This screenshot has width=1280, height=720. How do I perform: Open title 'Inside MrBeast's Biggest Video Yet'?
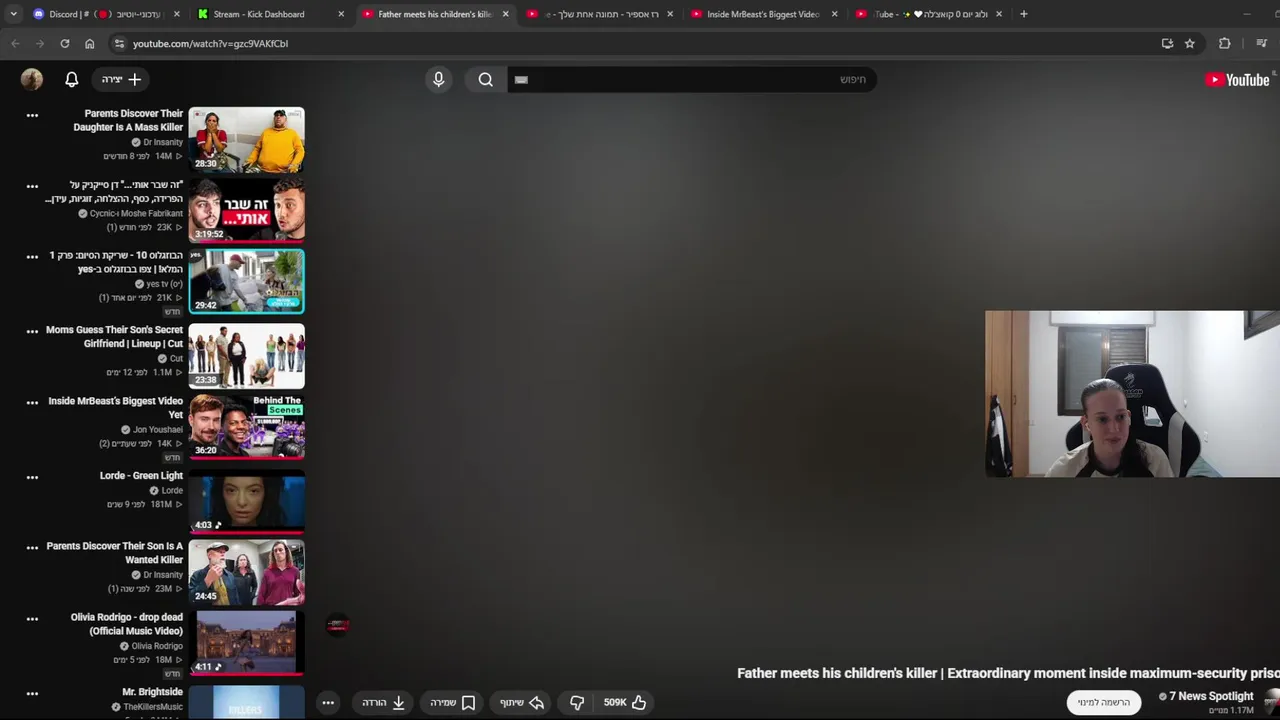116,408
